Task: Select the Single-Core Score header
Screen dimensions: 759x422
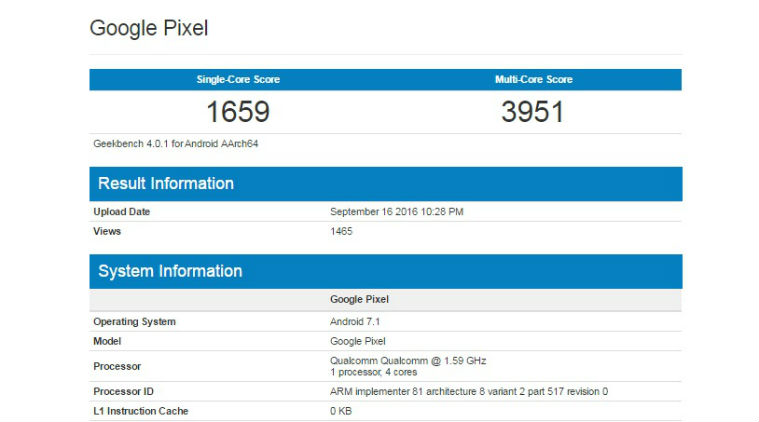Action: (238, 79)
